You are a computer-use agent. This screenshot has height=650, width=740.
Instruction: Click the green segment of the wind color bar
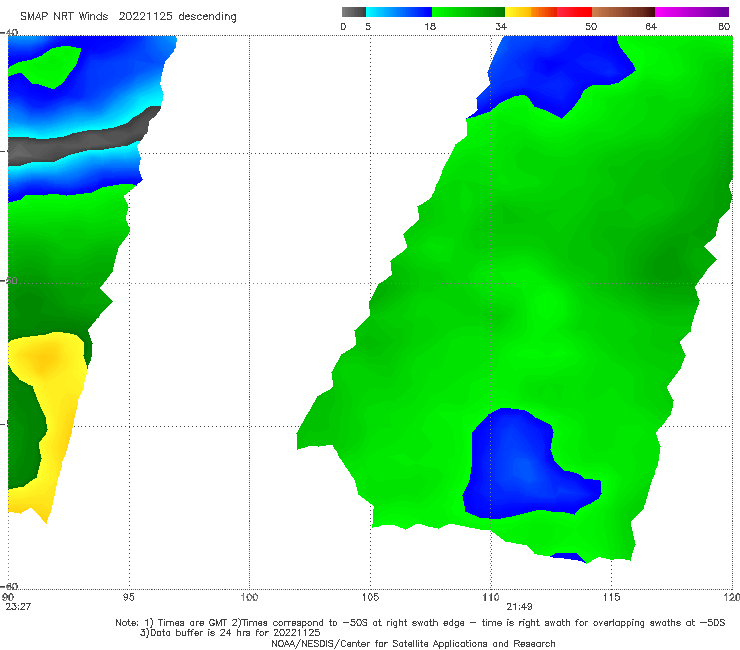[468, 12]
